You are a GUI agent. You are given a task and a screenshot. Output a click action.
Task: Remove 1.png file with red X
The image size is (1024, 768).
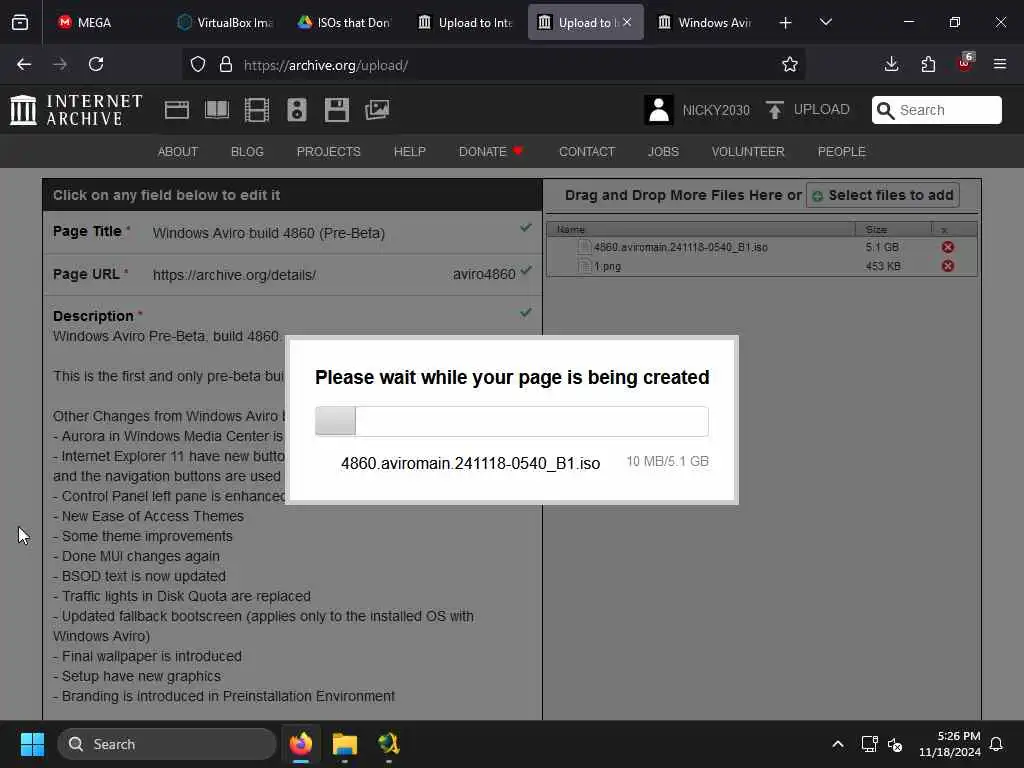[948, 266]
